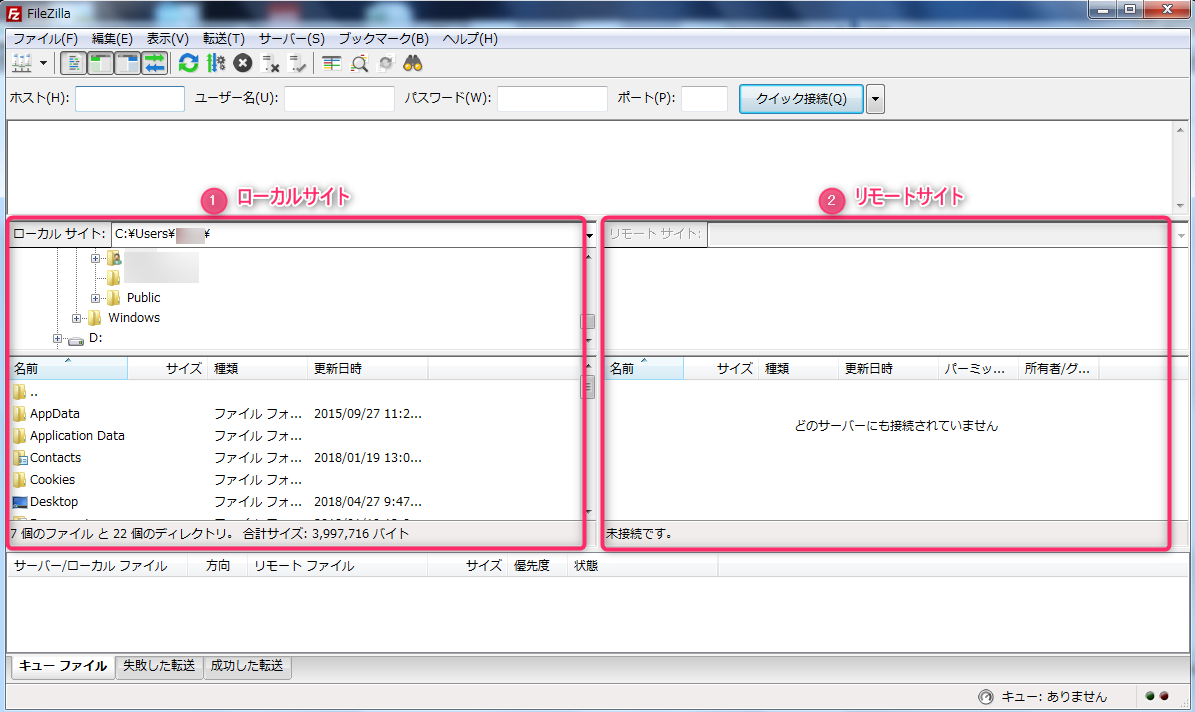The height and width of the screenshot is (712, 1195).
Task: Toggle the transfer queue display
Action: click(x=155, y=63)
